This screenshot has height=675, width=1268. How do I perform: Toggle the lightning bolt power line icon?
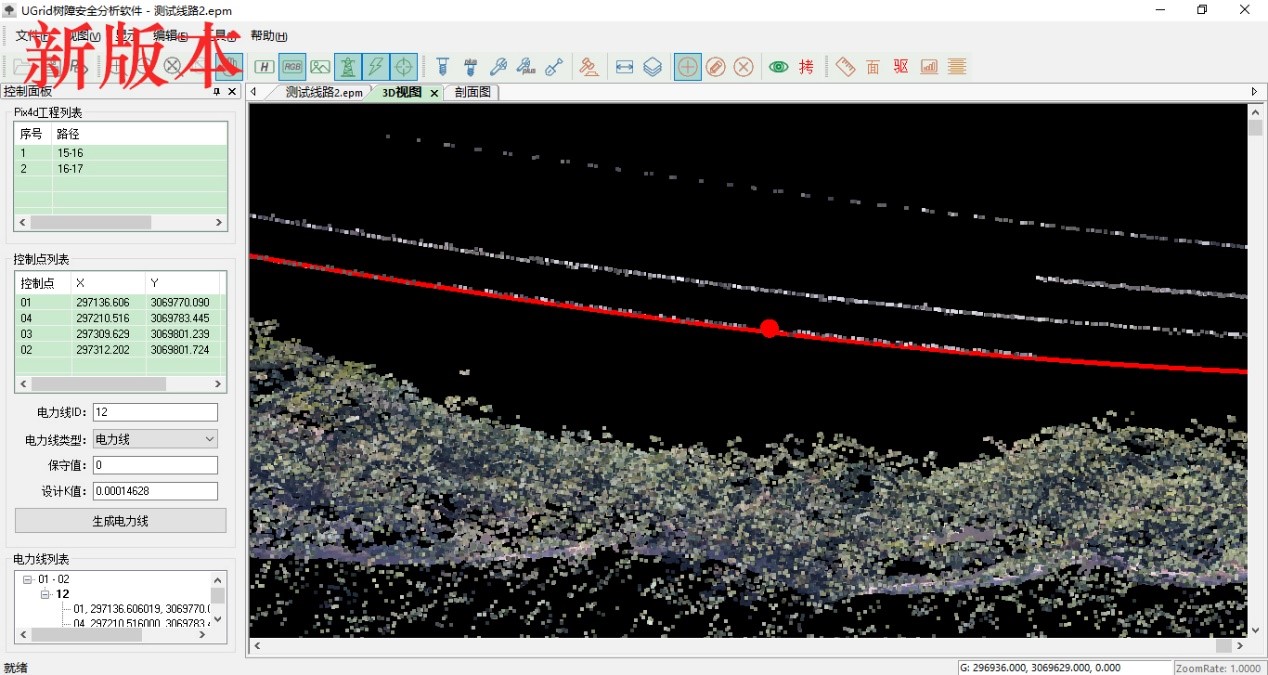tap(376, 67)
